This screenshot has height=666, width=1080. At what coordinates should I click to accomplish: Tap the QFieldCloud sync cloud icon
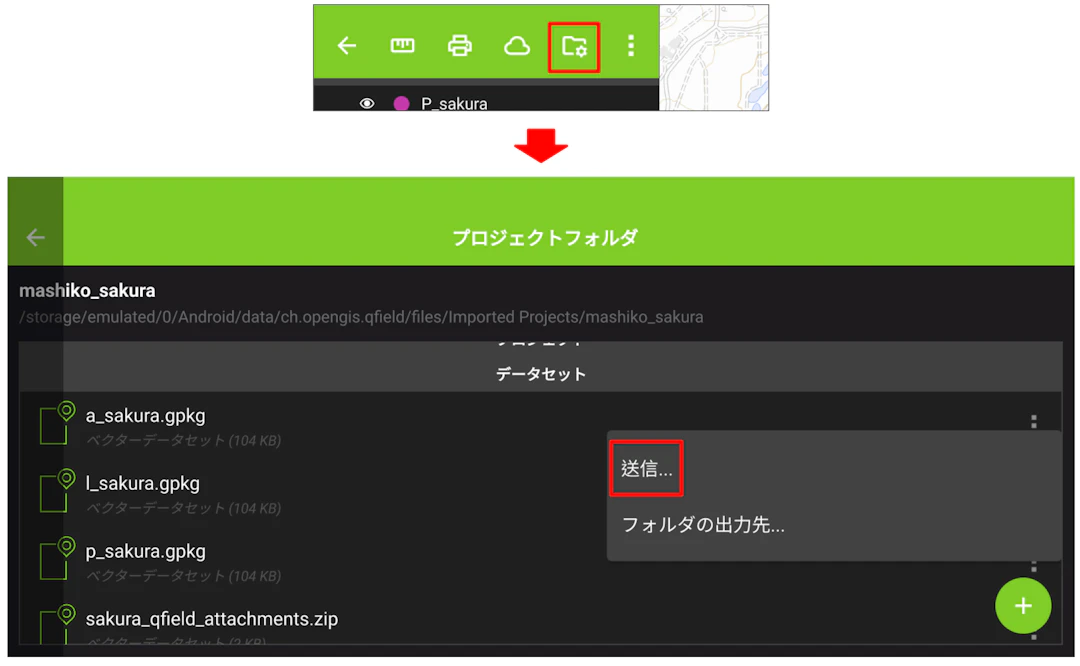(x=516, y=45)
